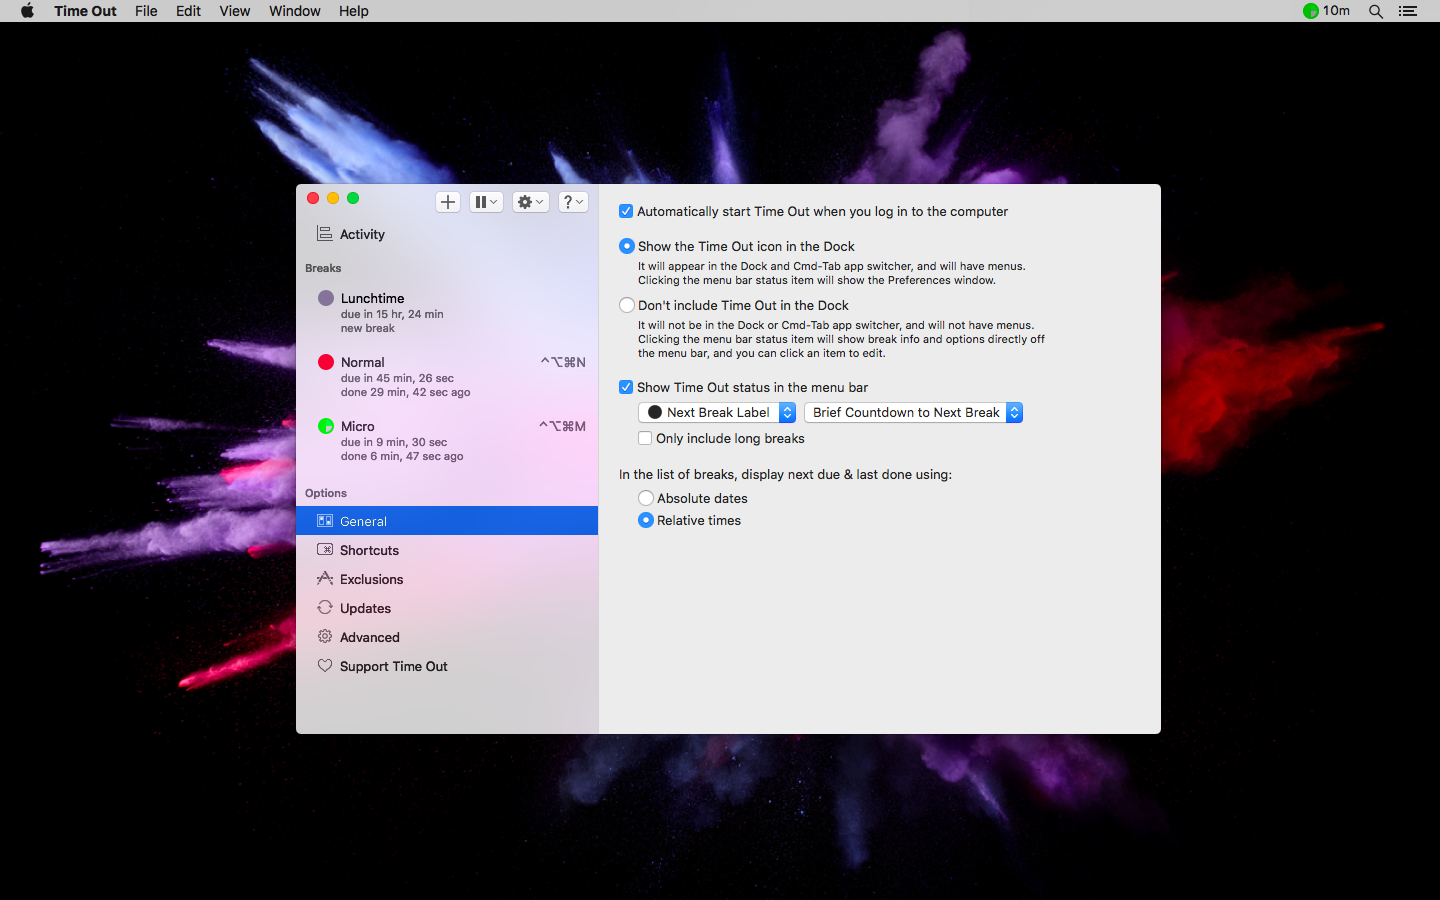Enable Only include long breaks
The width and height of the screenshot is (1440, 900).
(x=645, y=438)
